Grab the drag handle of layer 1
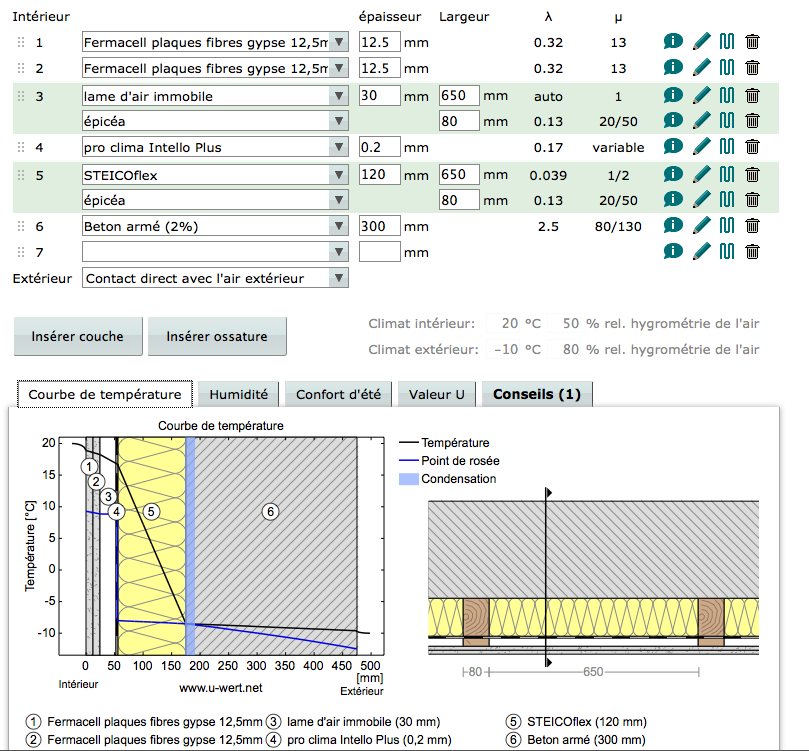 [x=21, y=42]
